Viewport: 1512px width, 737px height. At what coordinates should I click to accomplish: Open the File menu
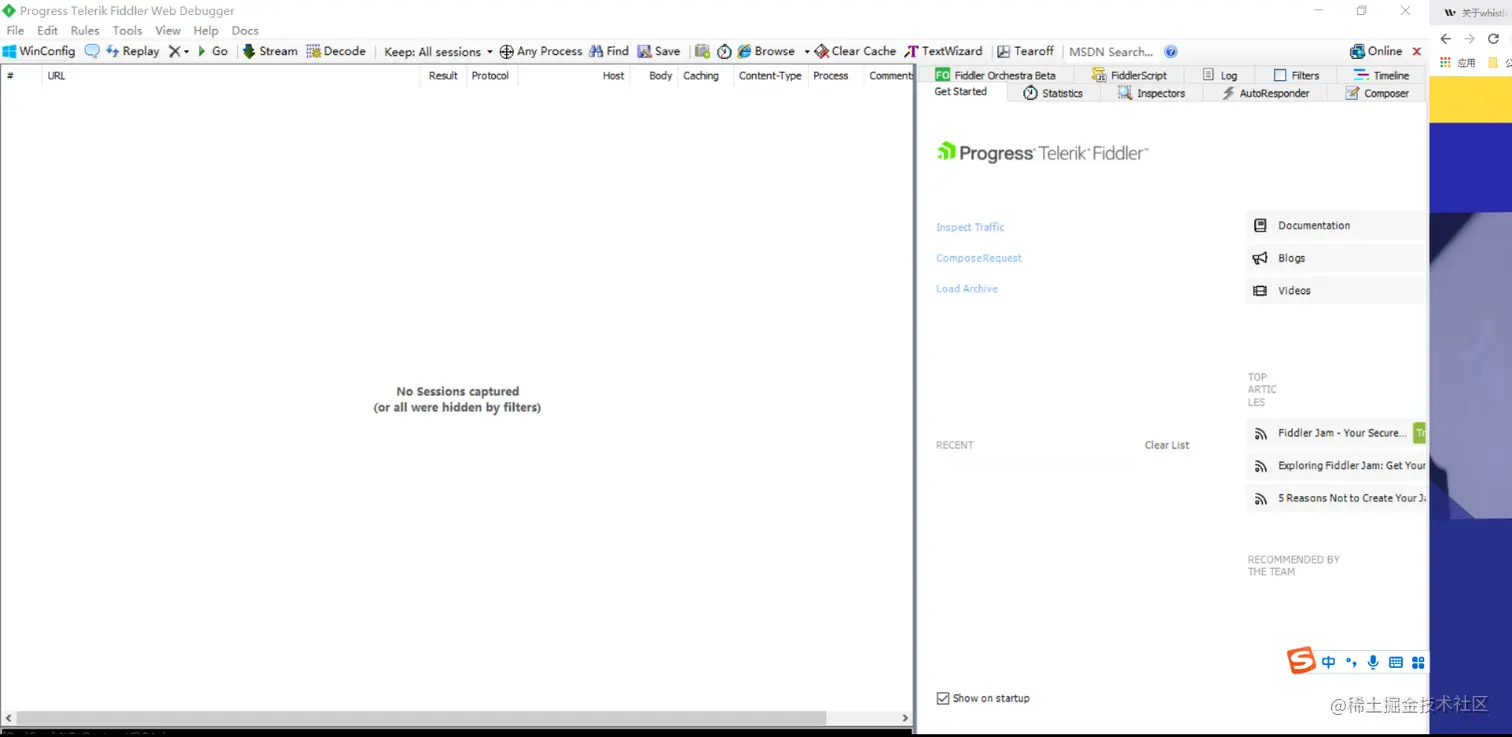(x=15, y=30)
